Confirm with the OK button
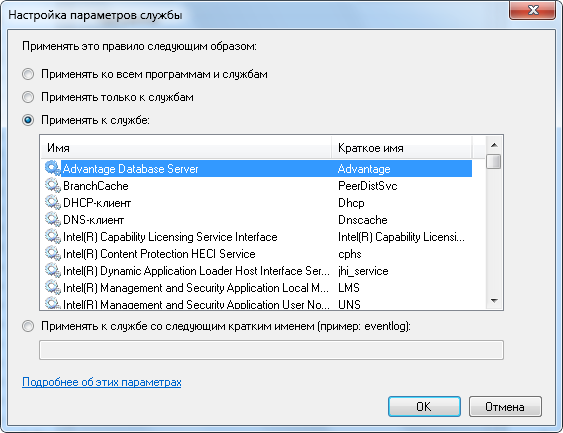 click(x=424, y=406)
